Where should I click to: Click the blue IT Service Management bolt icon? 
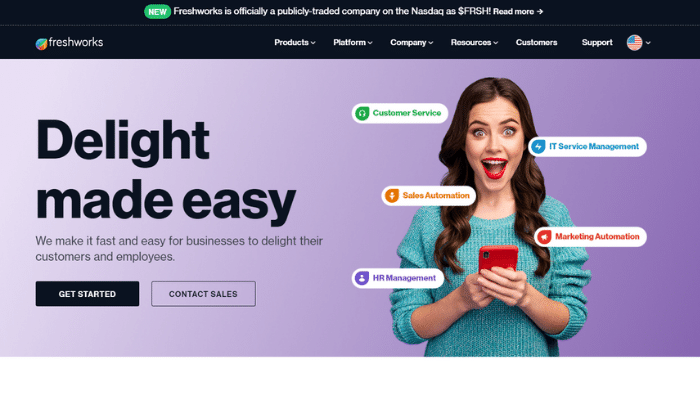[x=538, y=146]
